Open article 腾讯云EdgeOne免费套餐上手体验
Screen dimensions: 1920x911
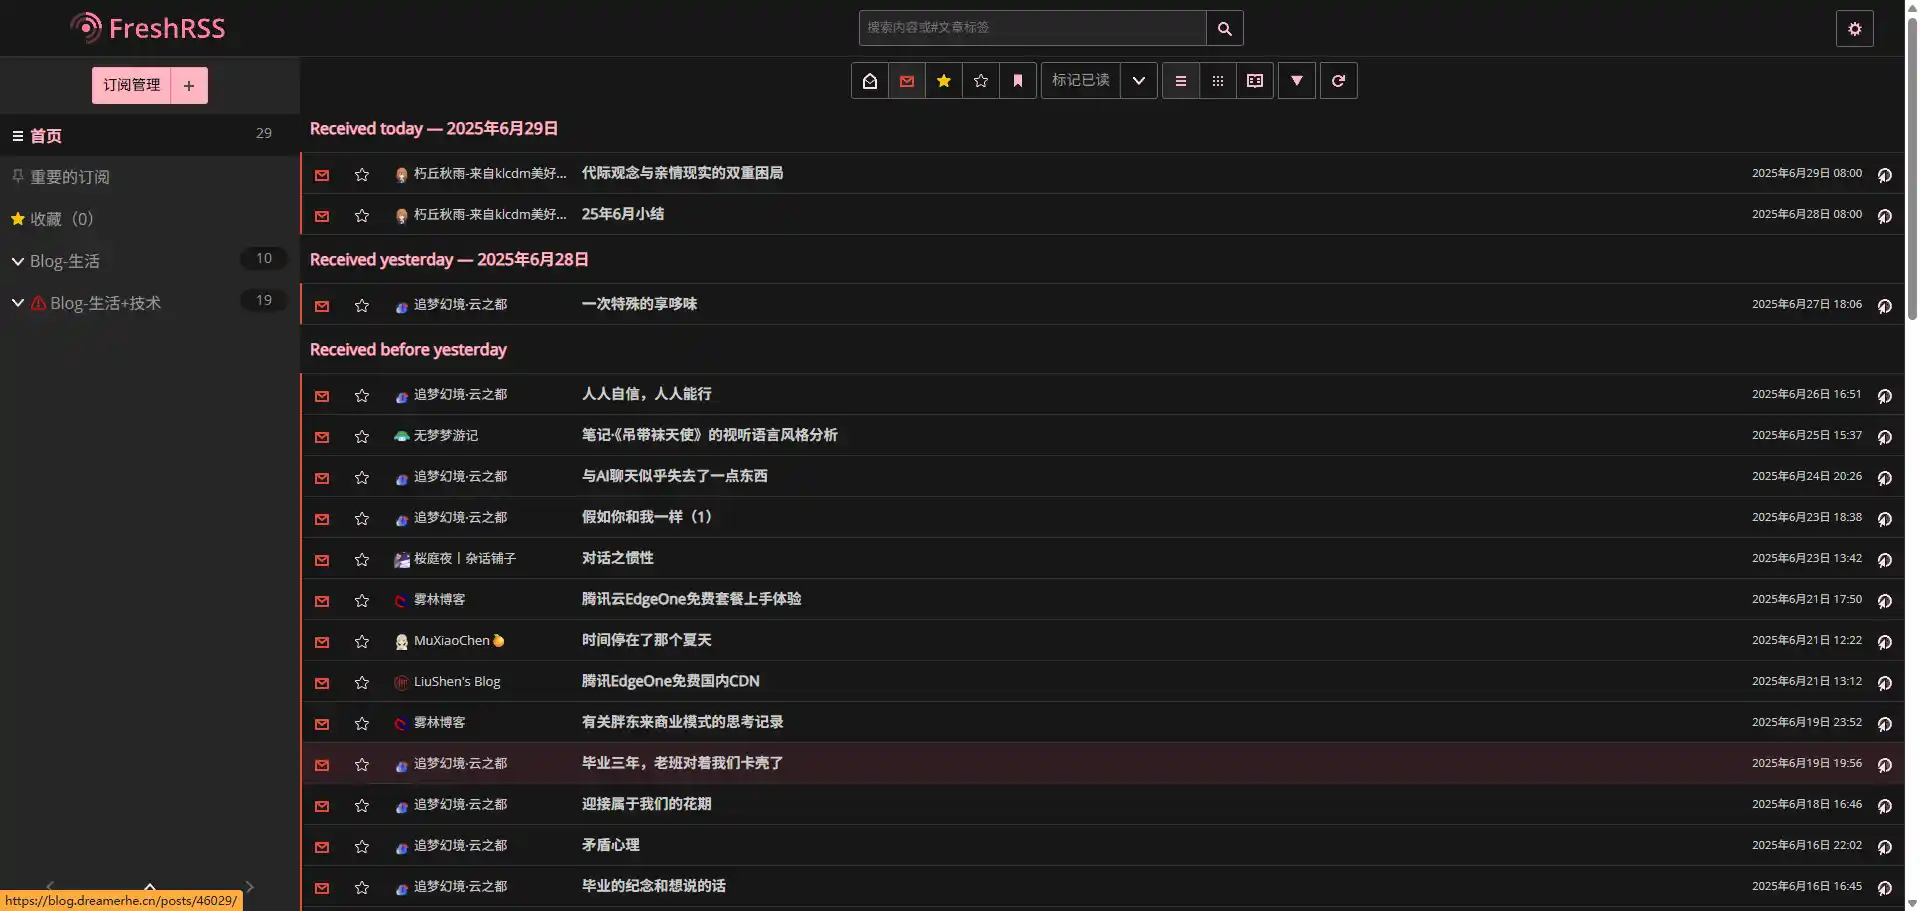tap(691, 599)
